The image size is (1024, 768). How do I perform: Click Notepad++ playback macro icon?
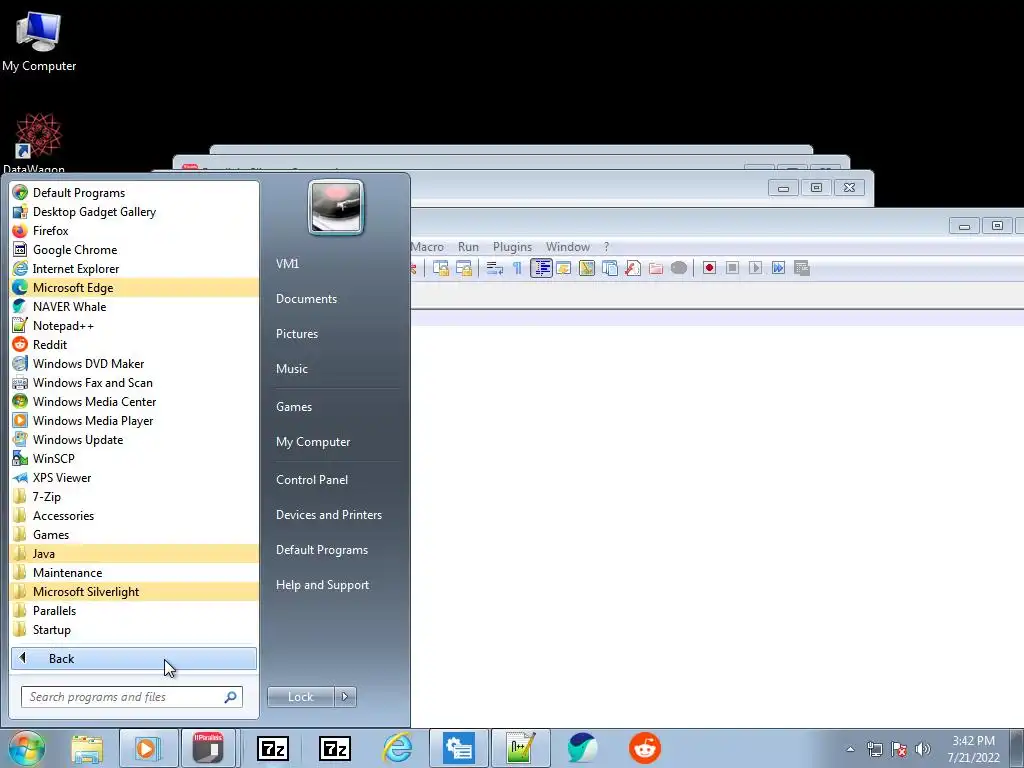click(x=756, y=268)
